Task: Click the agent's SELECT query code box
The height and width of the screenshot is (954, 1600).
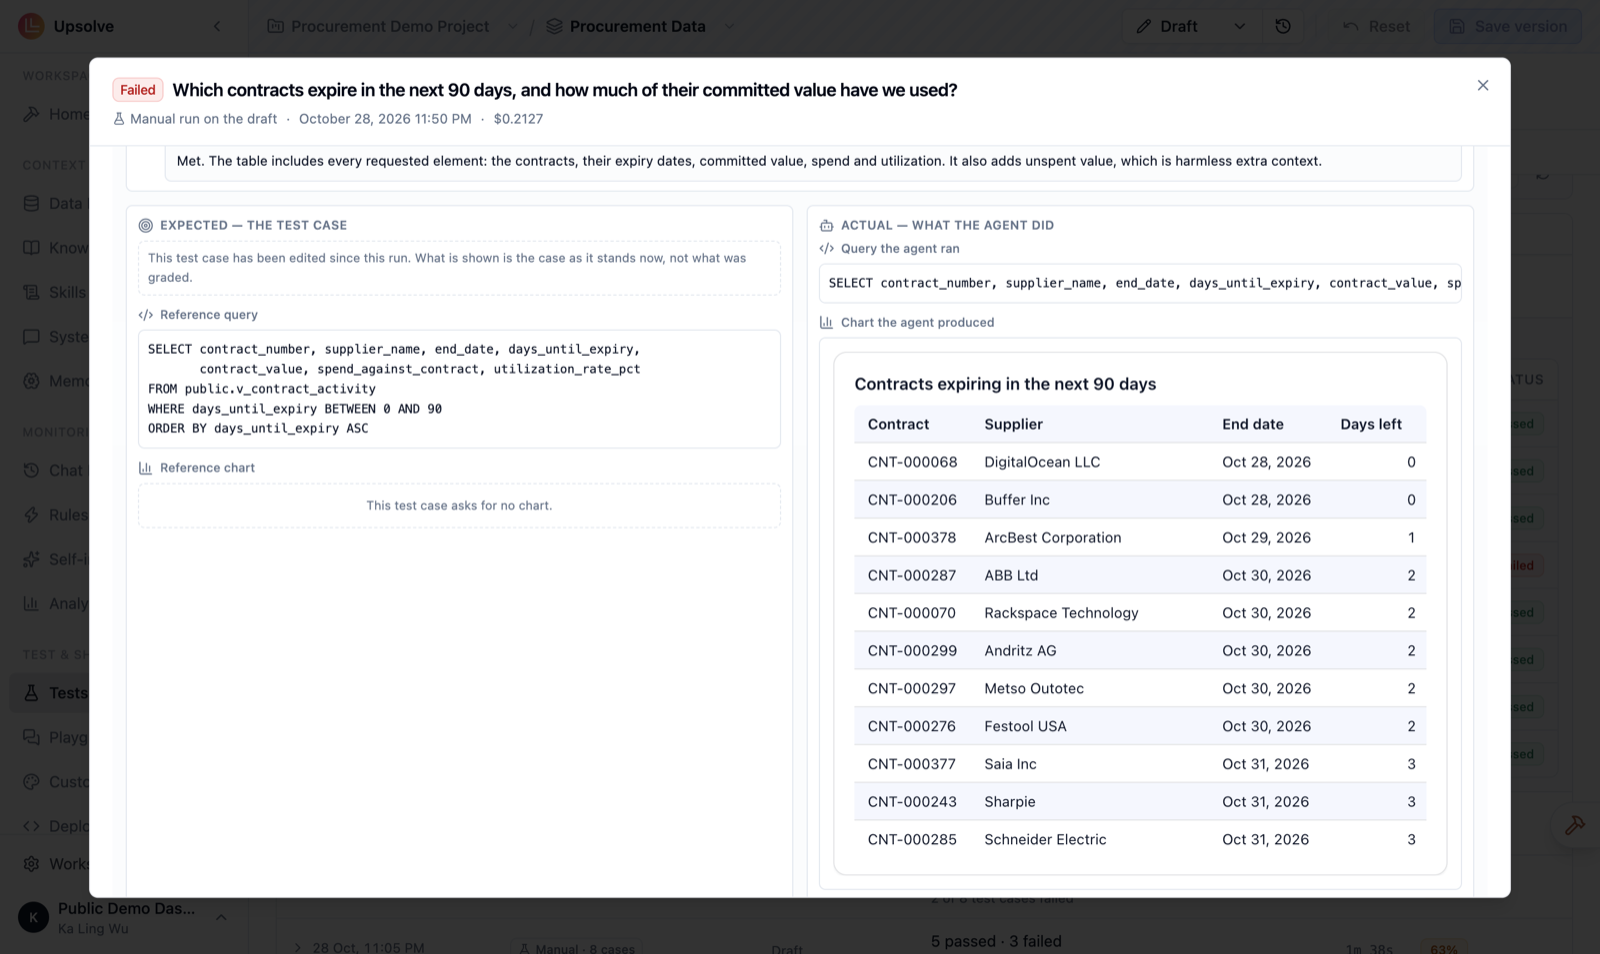Action: tap(1140, 283)
